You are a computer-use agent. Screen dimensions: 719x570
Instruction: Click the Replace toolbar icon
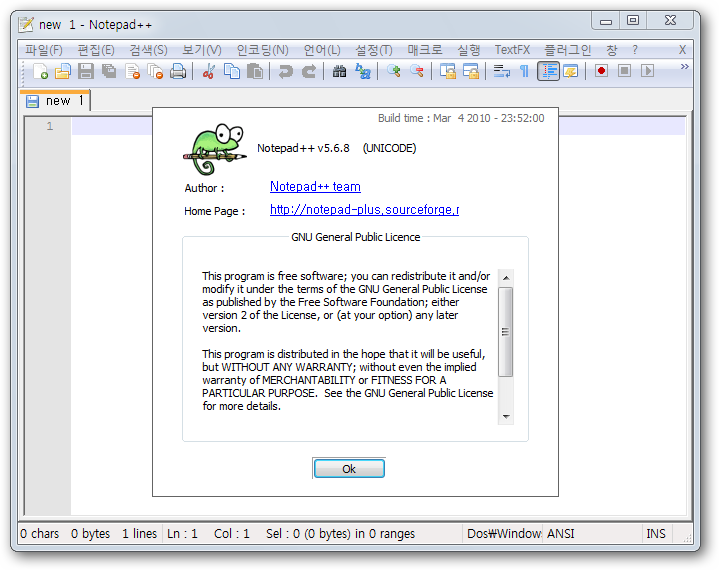point(363,72)
